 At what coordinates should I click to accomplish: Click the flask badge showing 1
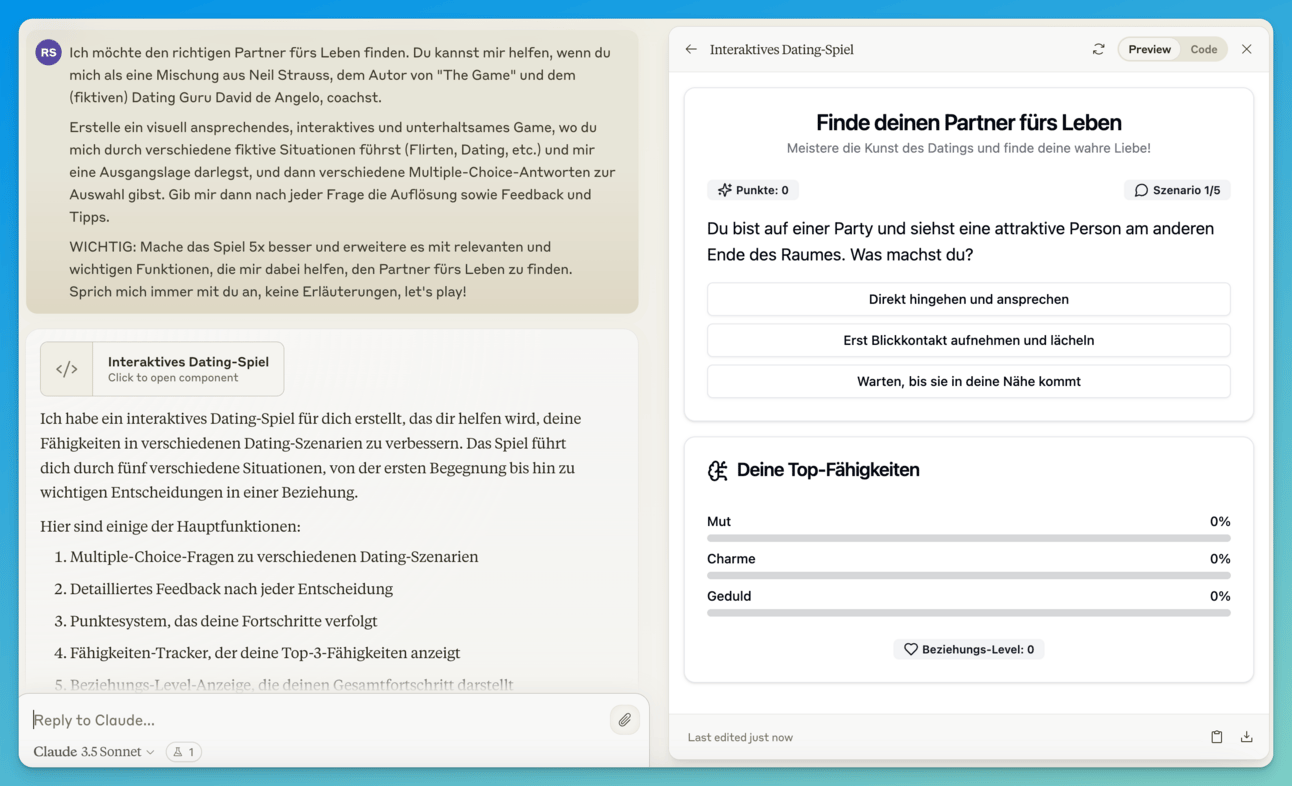click(184, 752)
